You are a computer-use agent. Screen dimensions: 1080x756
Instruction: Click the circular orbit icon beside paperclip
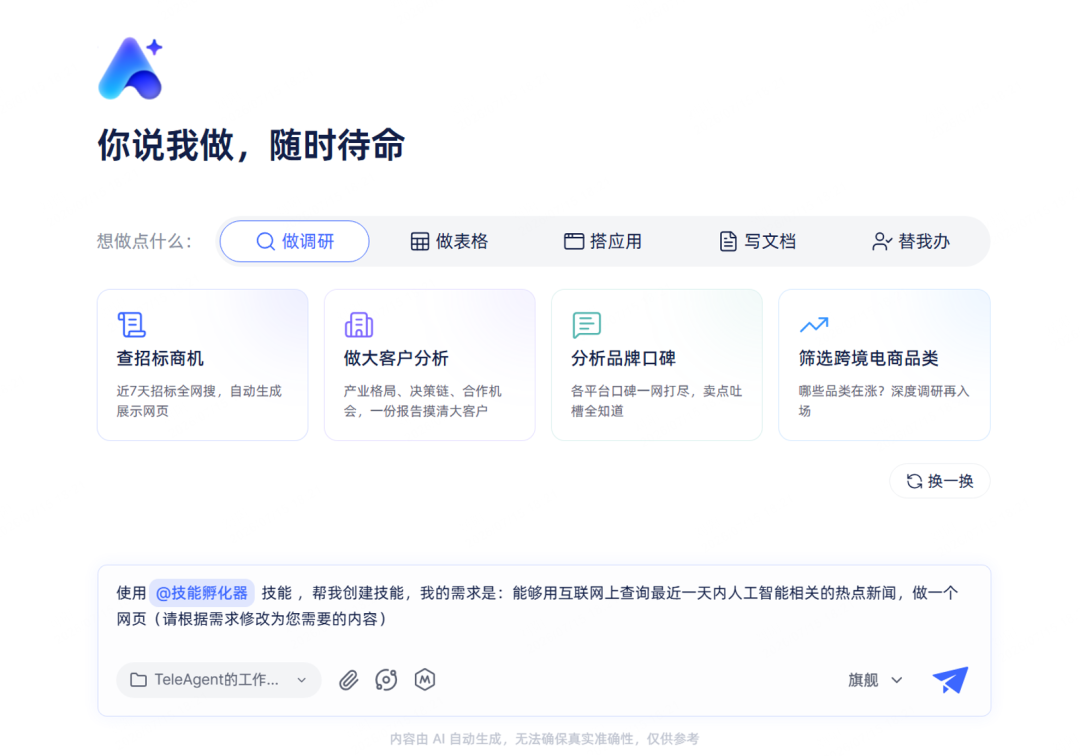click(386, 680)
